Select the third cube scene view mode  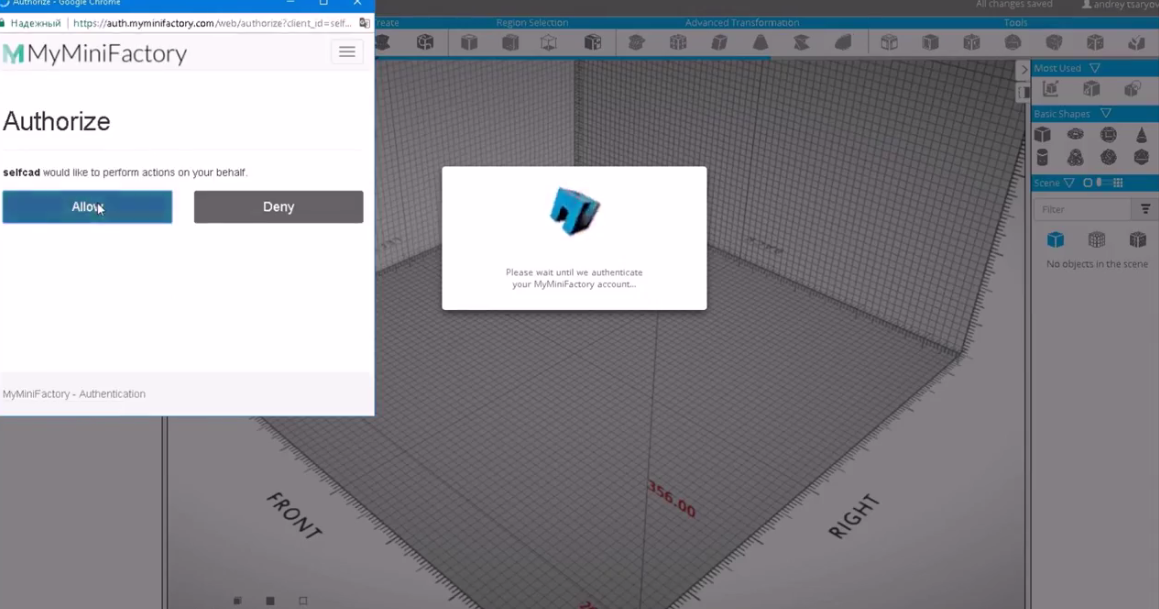(1138, 239)
